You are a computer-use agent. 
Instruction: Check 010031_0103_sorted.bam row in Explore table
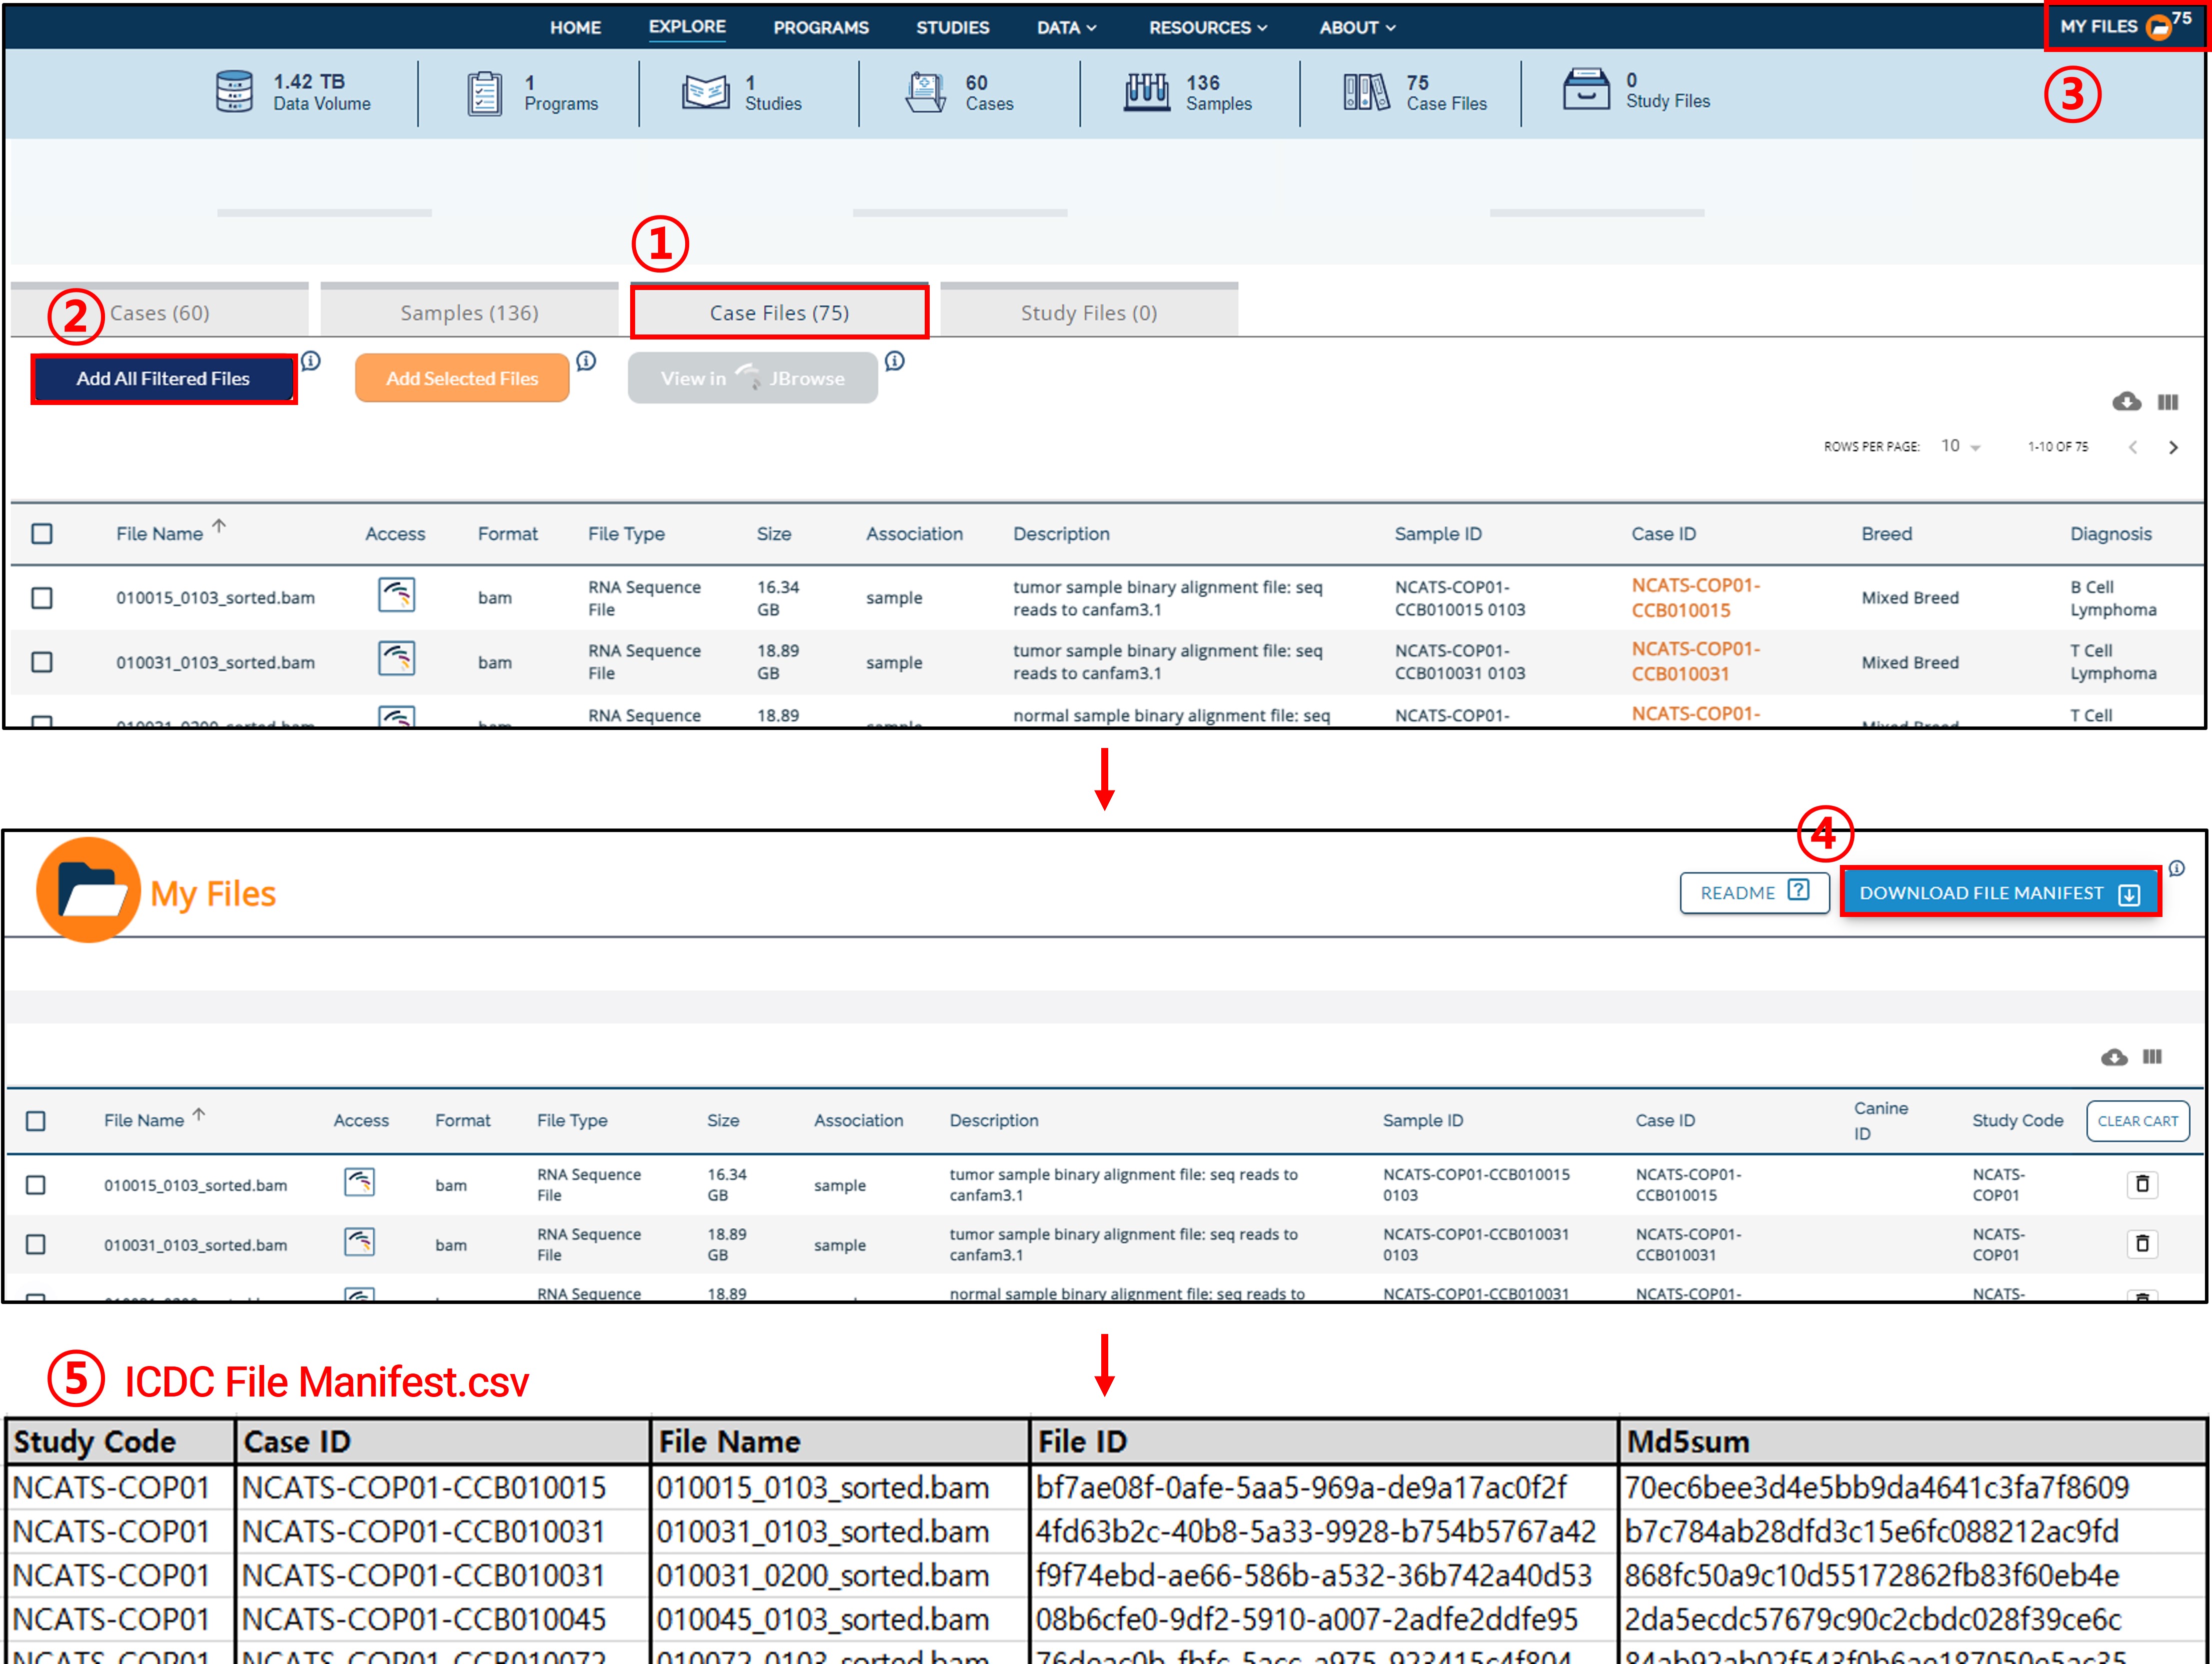click(42, 662)
